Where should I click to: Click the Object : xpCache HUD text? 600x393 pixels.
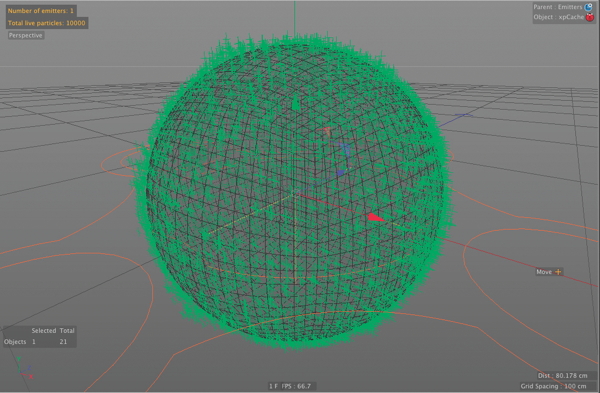click(559, 17)
